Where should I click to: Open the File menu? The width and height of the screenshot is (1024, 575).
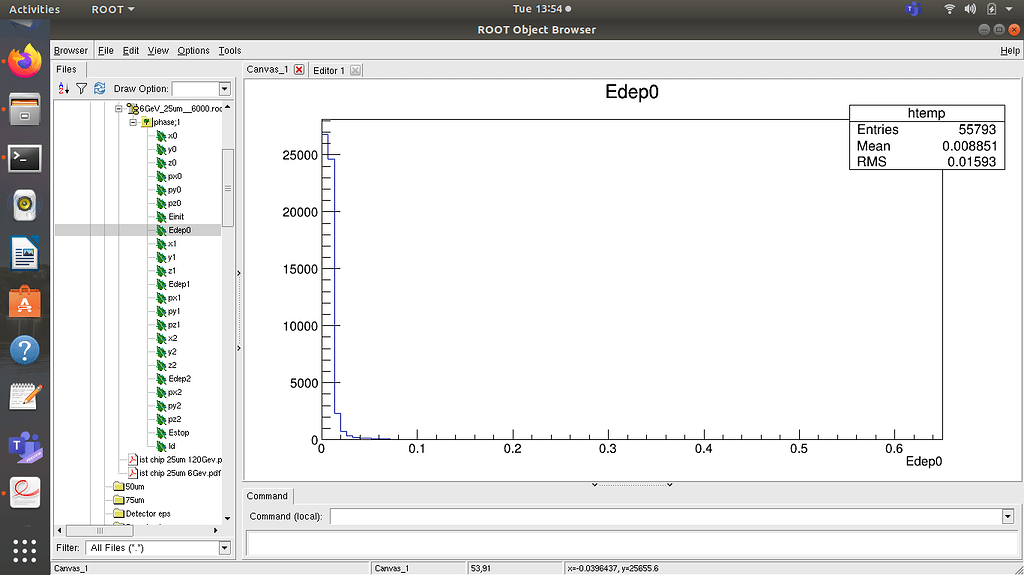click(106, 50)
